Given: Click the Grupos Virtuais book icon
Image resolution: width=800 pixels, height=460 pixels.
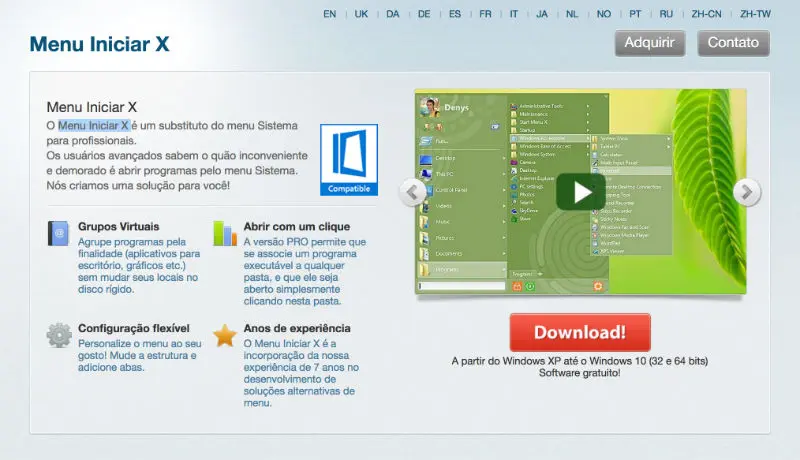Looking at the screenshot, I should pos(60,233).
